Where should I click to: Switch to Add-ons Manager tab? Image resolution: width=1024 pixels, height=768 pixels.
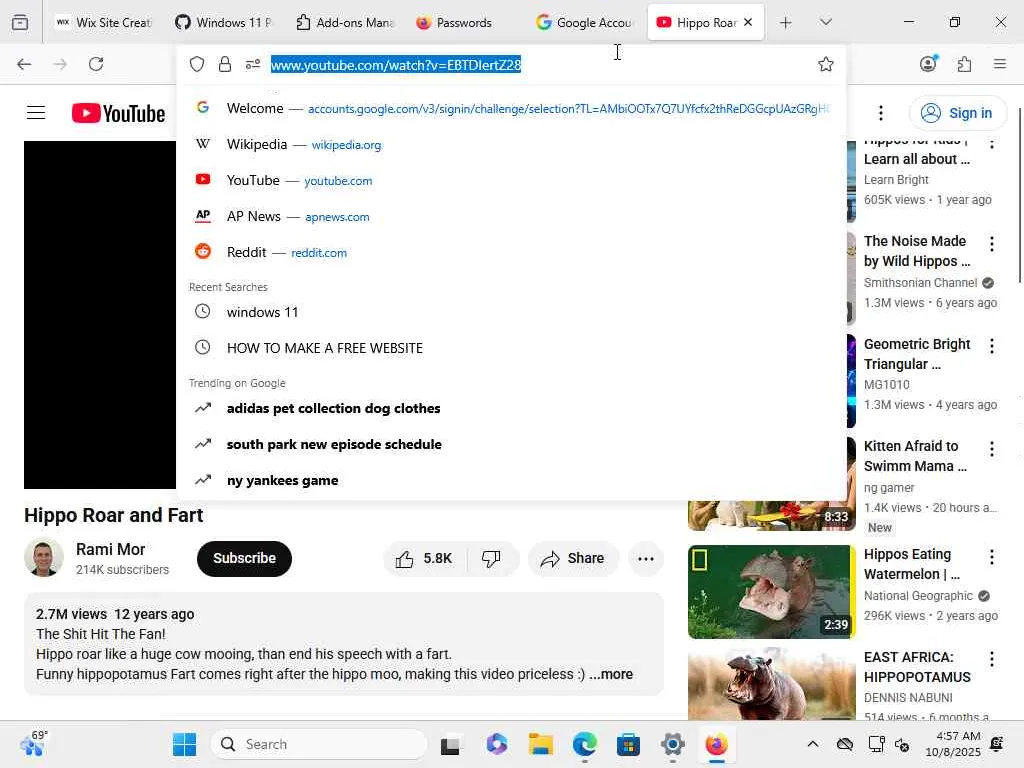[344, 22]
